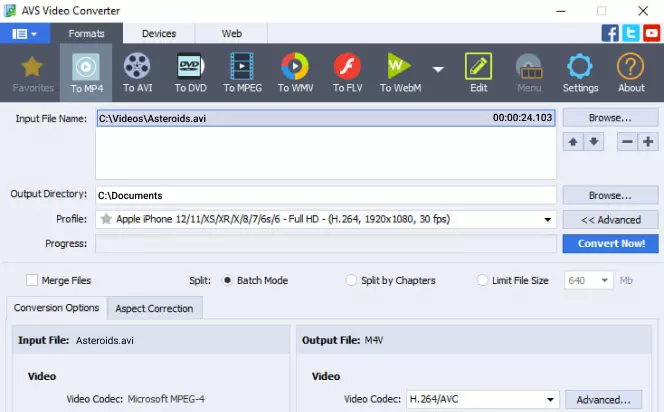Open the disc Menu tool
664x412 pixels.
coord(529,73)
